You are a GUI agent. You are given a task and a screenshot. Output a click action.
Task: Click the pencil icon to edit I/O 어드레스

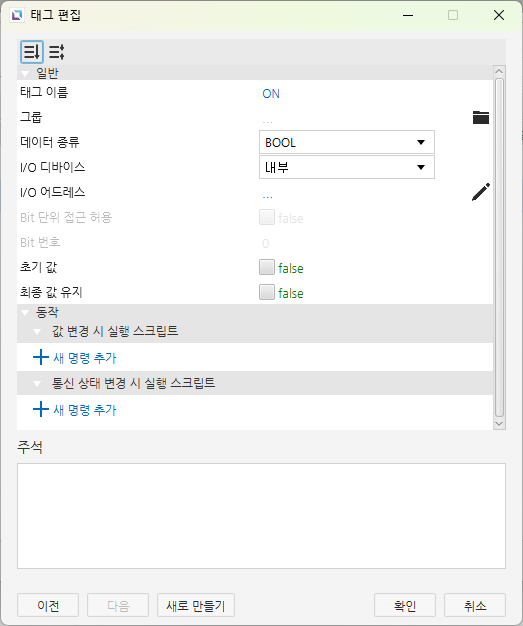[x=481, y=192]
